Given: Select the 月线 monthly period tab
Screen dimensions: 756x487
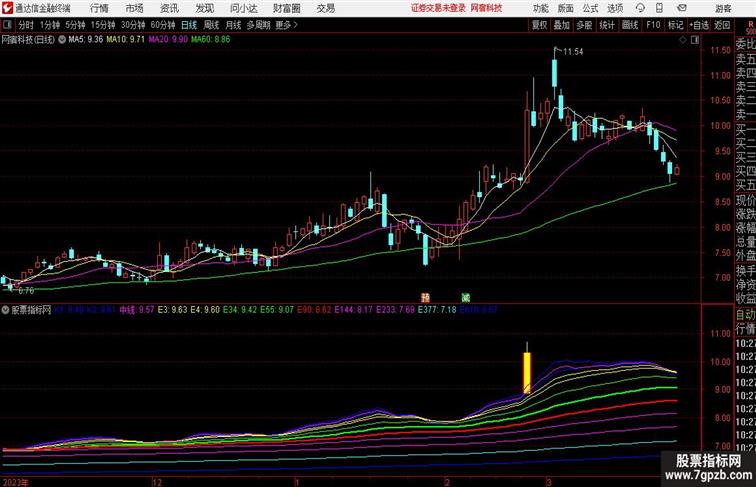Looking at the screenshot, I should [233, 25].
